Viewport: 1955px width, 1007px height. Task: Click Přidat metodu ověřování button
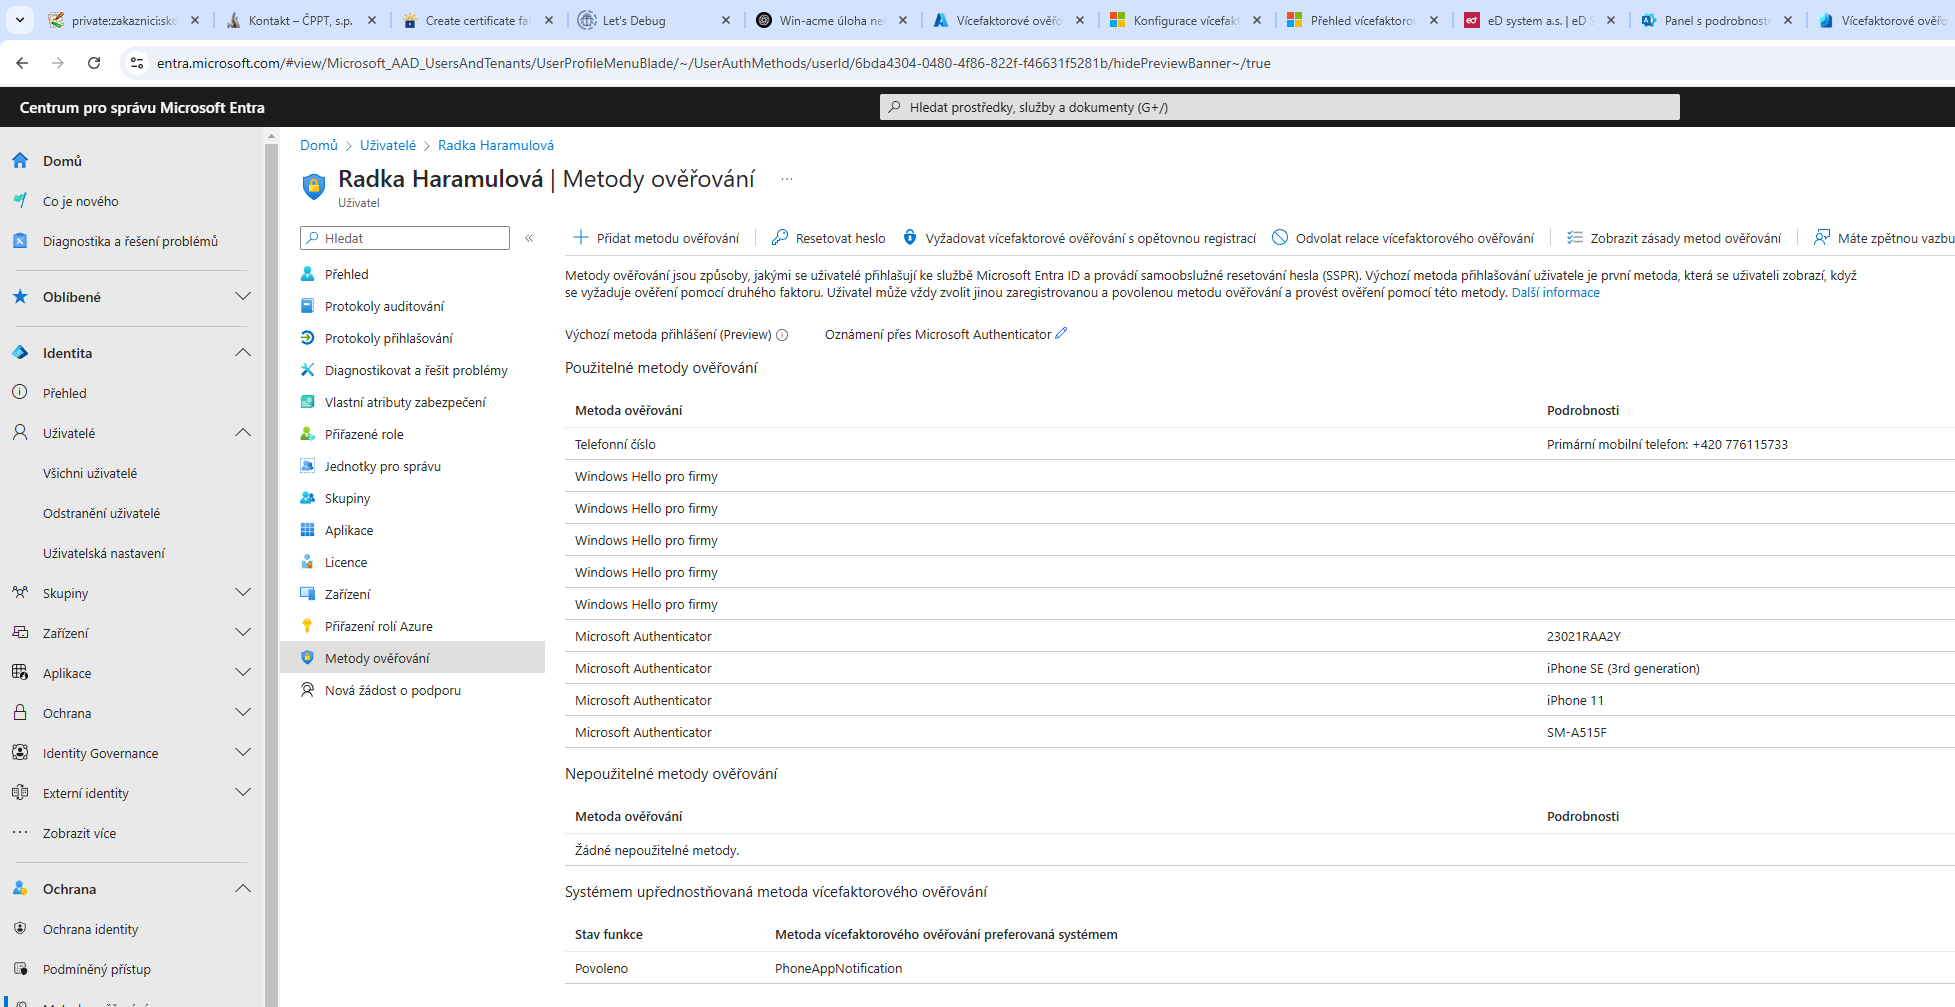pos(656,238)
